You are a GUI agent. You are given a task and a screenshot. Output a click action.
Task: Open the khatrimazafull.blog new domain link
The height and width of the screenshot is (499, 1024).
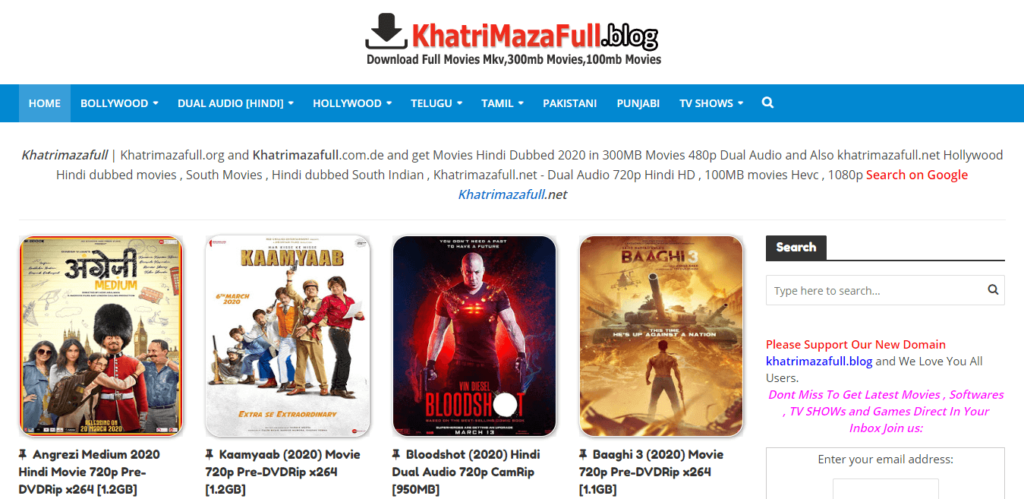coord(819,361)
